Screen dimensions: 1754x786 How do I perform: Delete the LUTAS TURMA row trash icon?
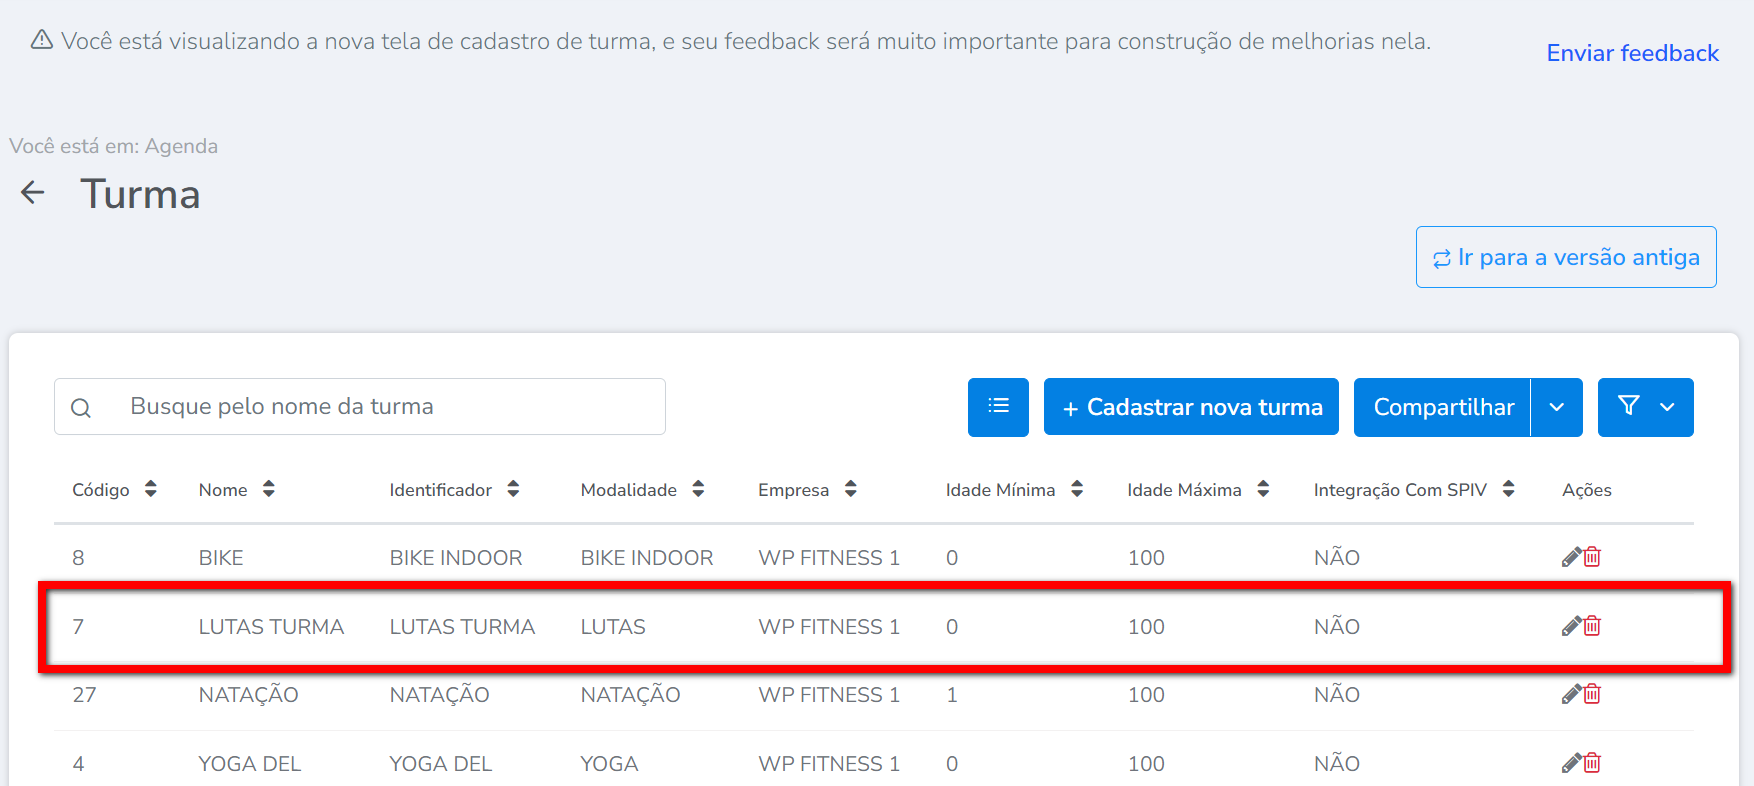1592,626
